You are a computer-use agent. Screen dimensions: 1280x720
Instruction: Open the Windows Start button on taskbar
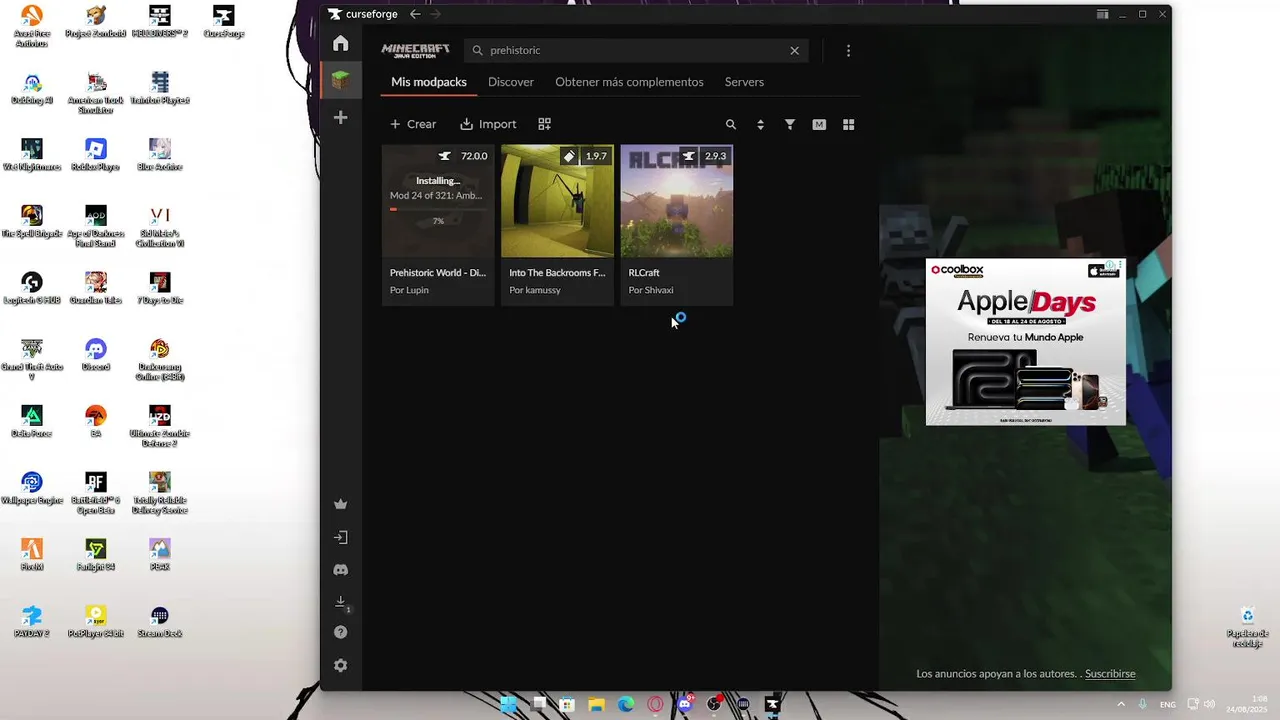pos(509,704)
